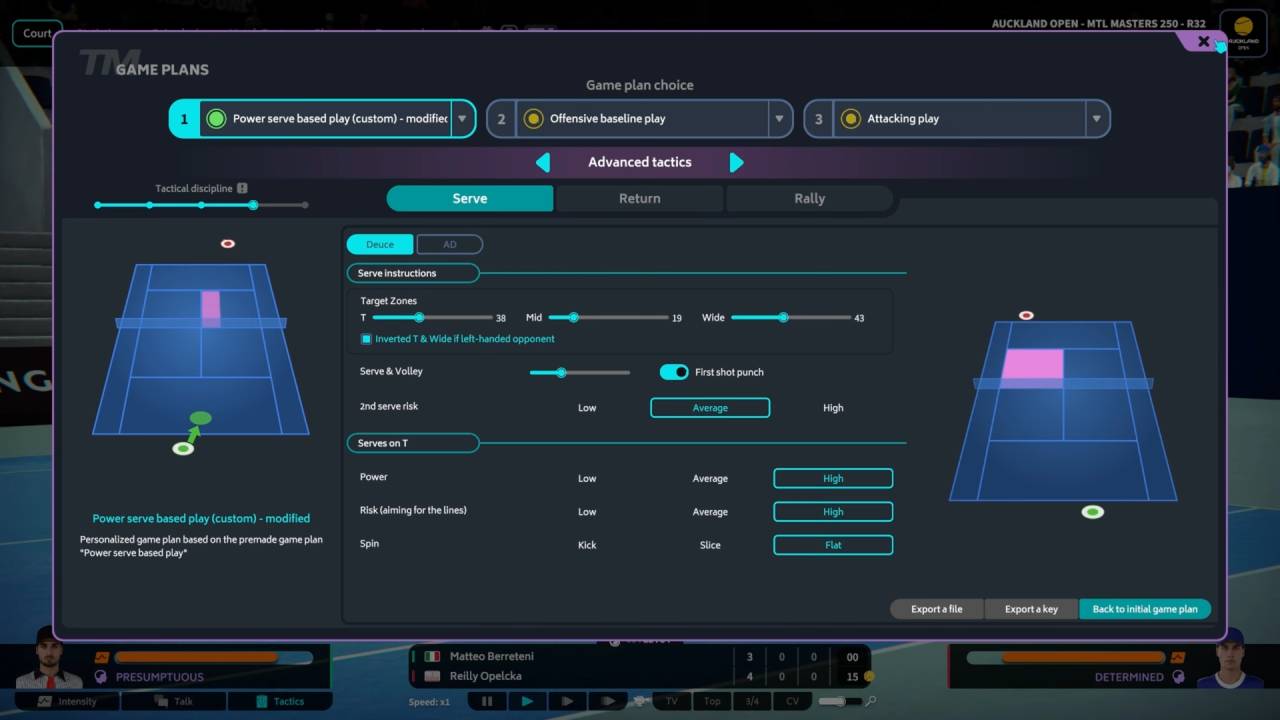Set serve Power to High
1280x720 pixels.
(833, 478)
